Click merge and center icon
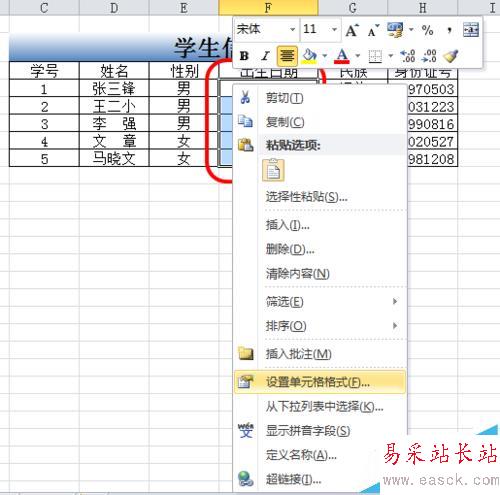Screen dimensions: 500x495 471,30
